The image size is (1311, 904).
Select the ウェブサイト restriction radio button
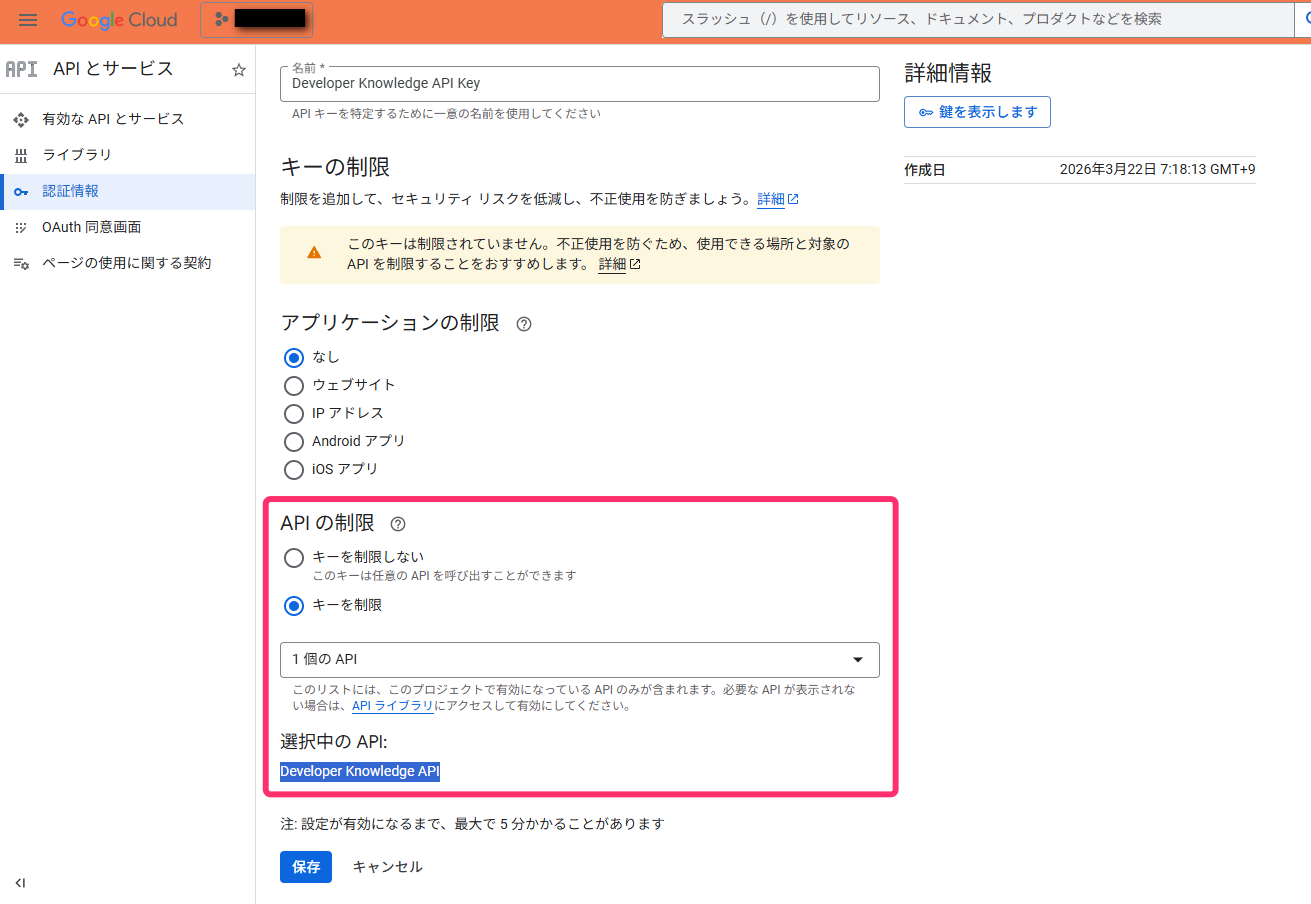click(294, 386)
